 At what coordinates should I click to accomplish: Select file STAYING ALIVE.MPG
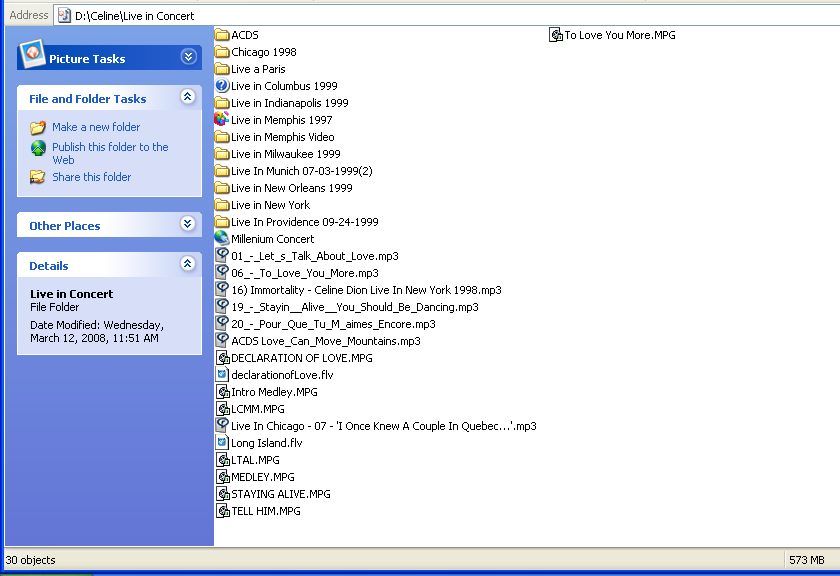point(281,494)
